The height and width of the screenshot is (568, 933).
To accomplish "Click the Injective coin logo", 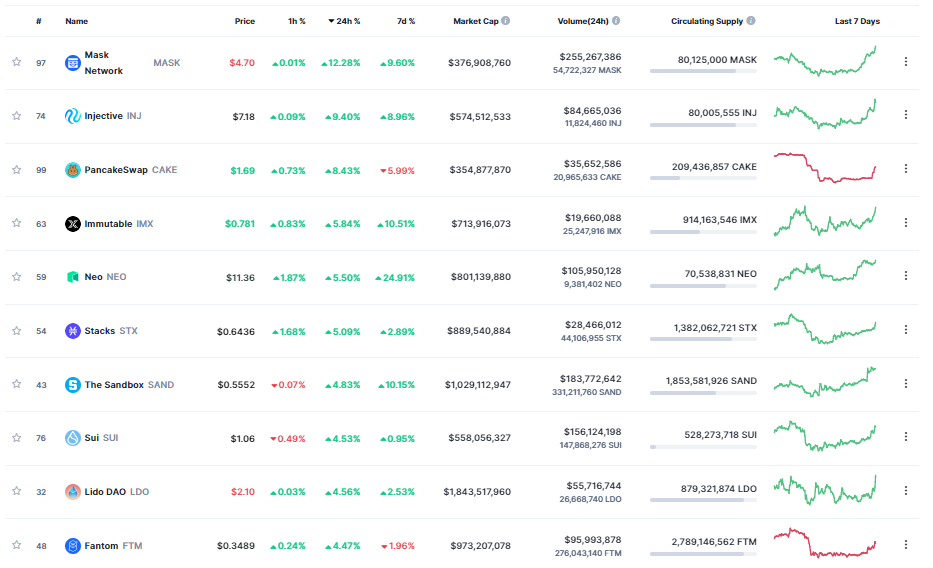I will [x=73, y=116].
